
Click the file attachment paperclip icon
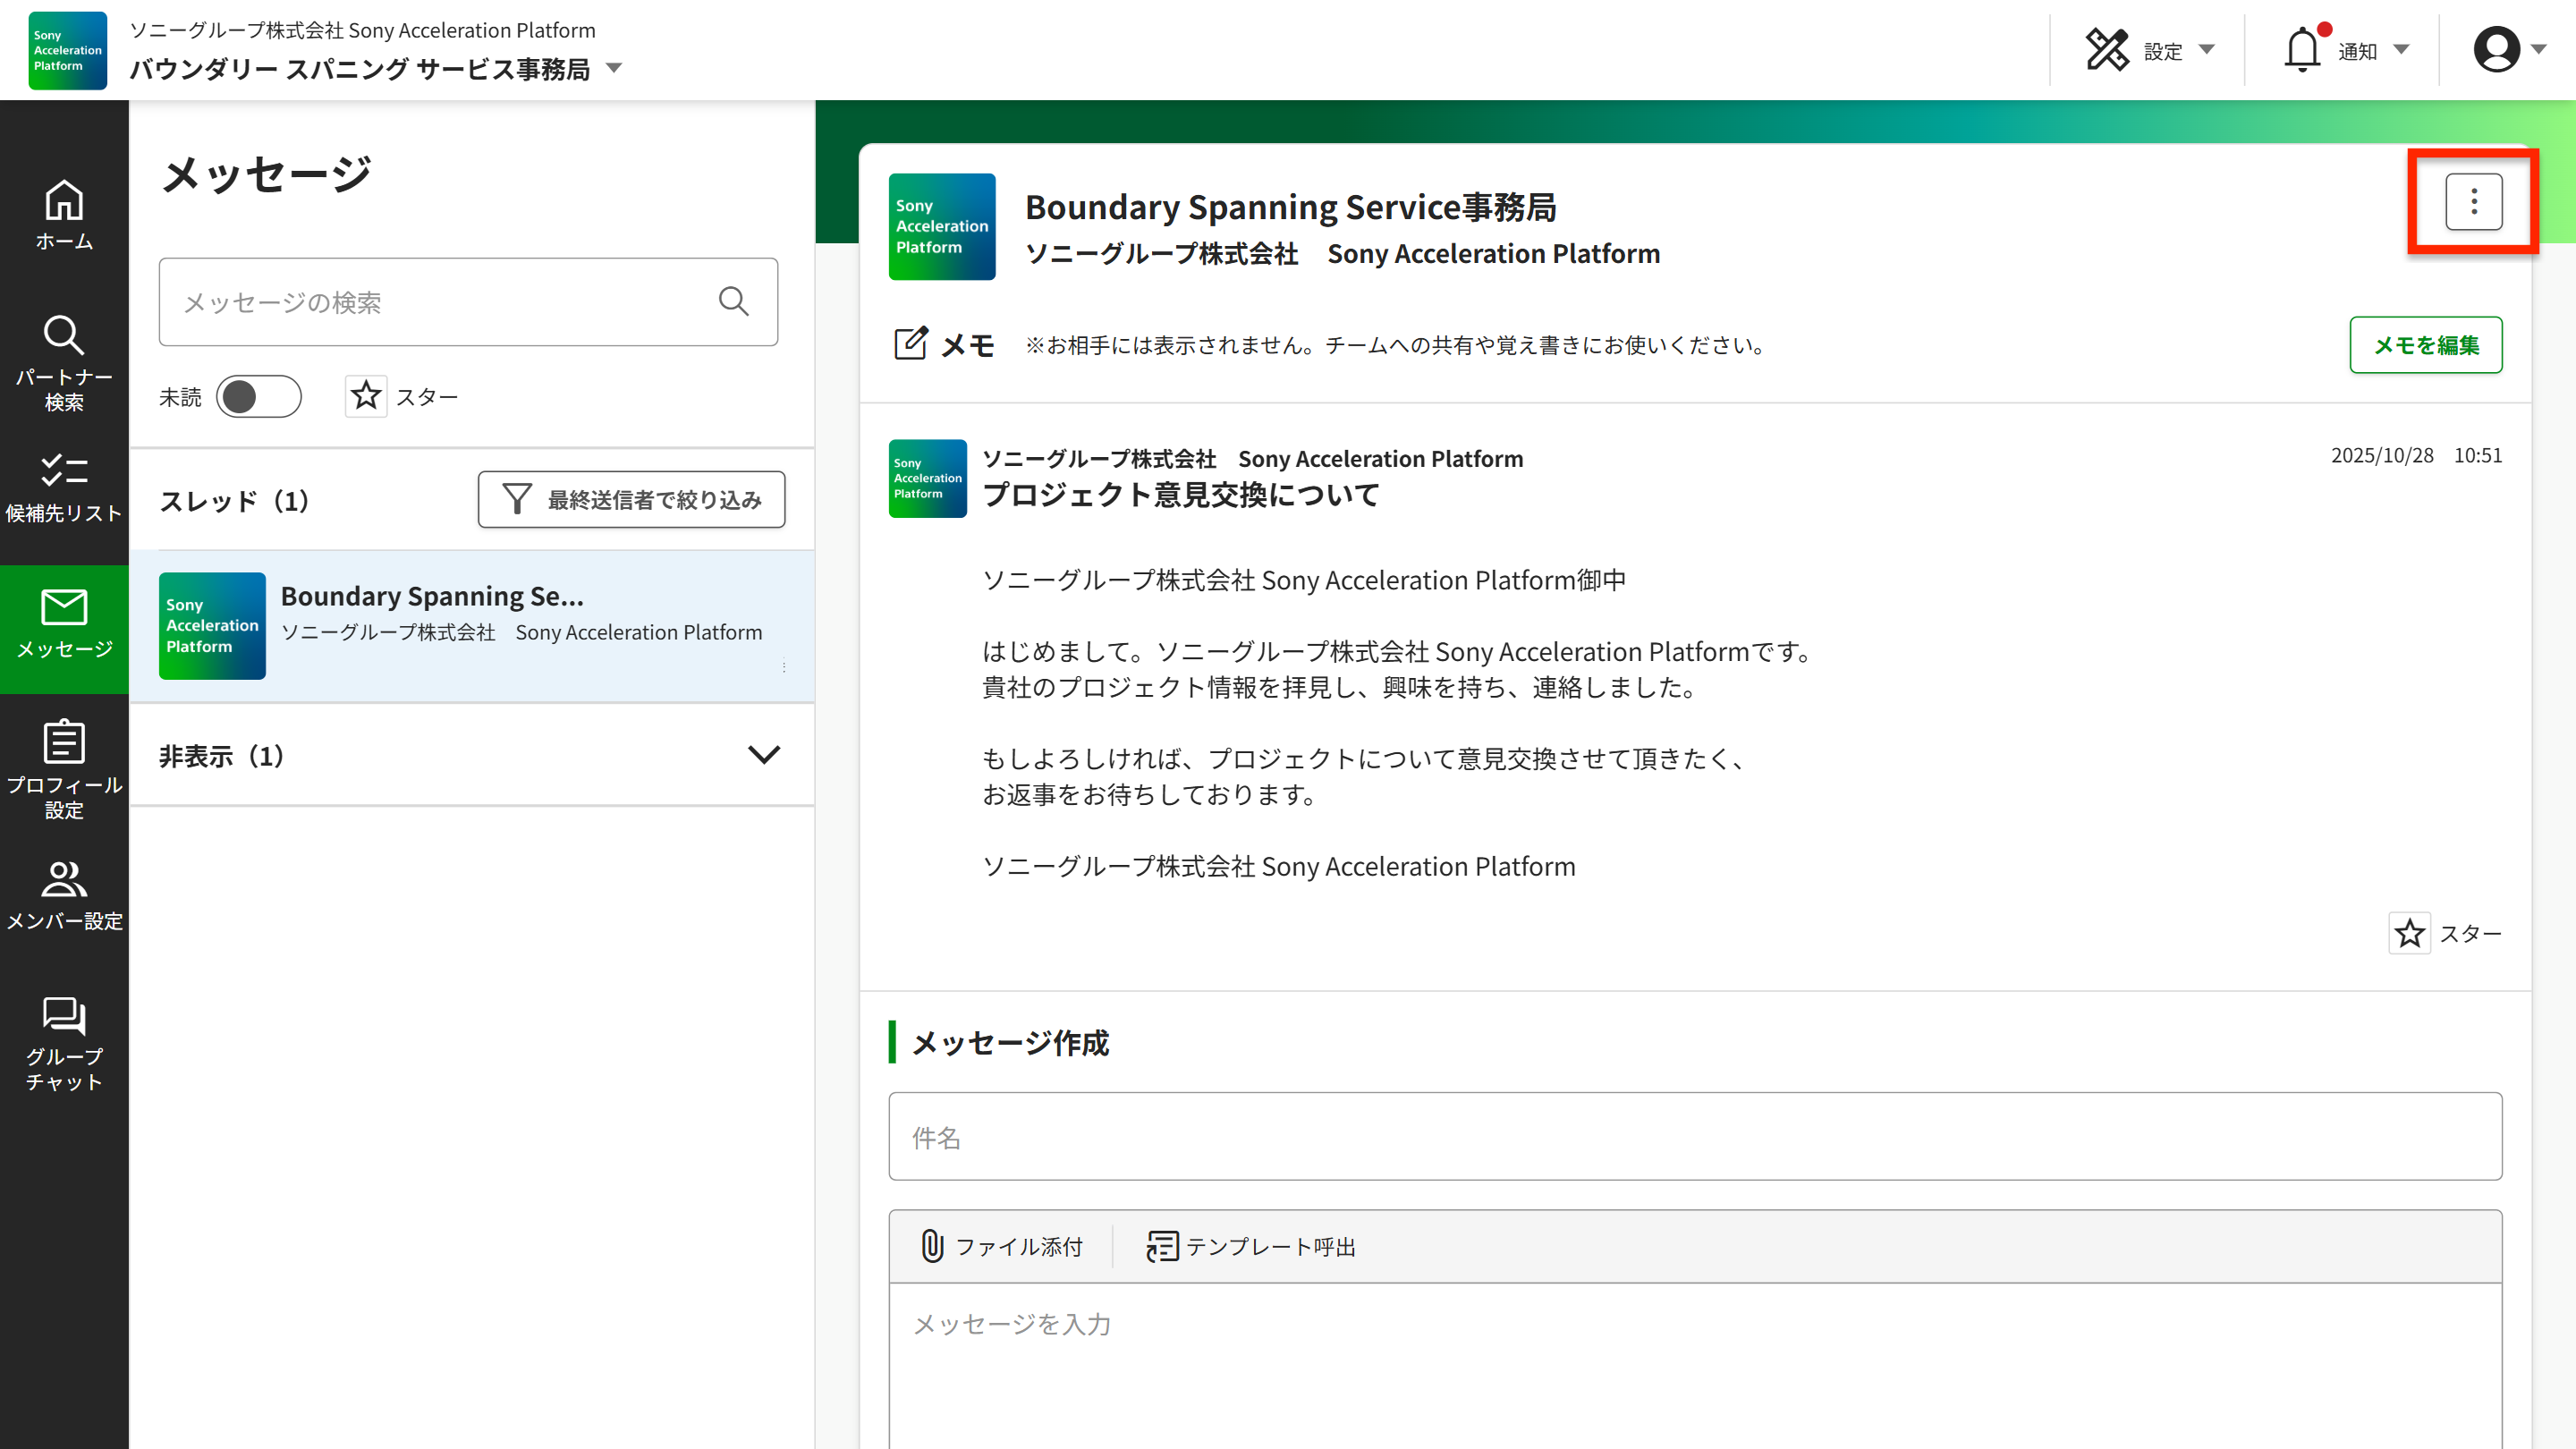[932, 1246]
